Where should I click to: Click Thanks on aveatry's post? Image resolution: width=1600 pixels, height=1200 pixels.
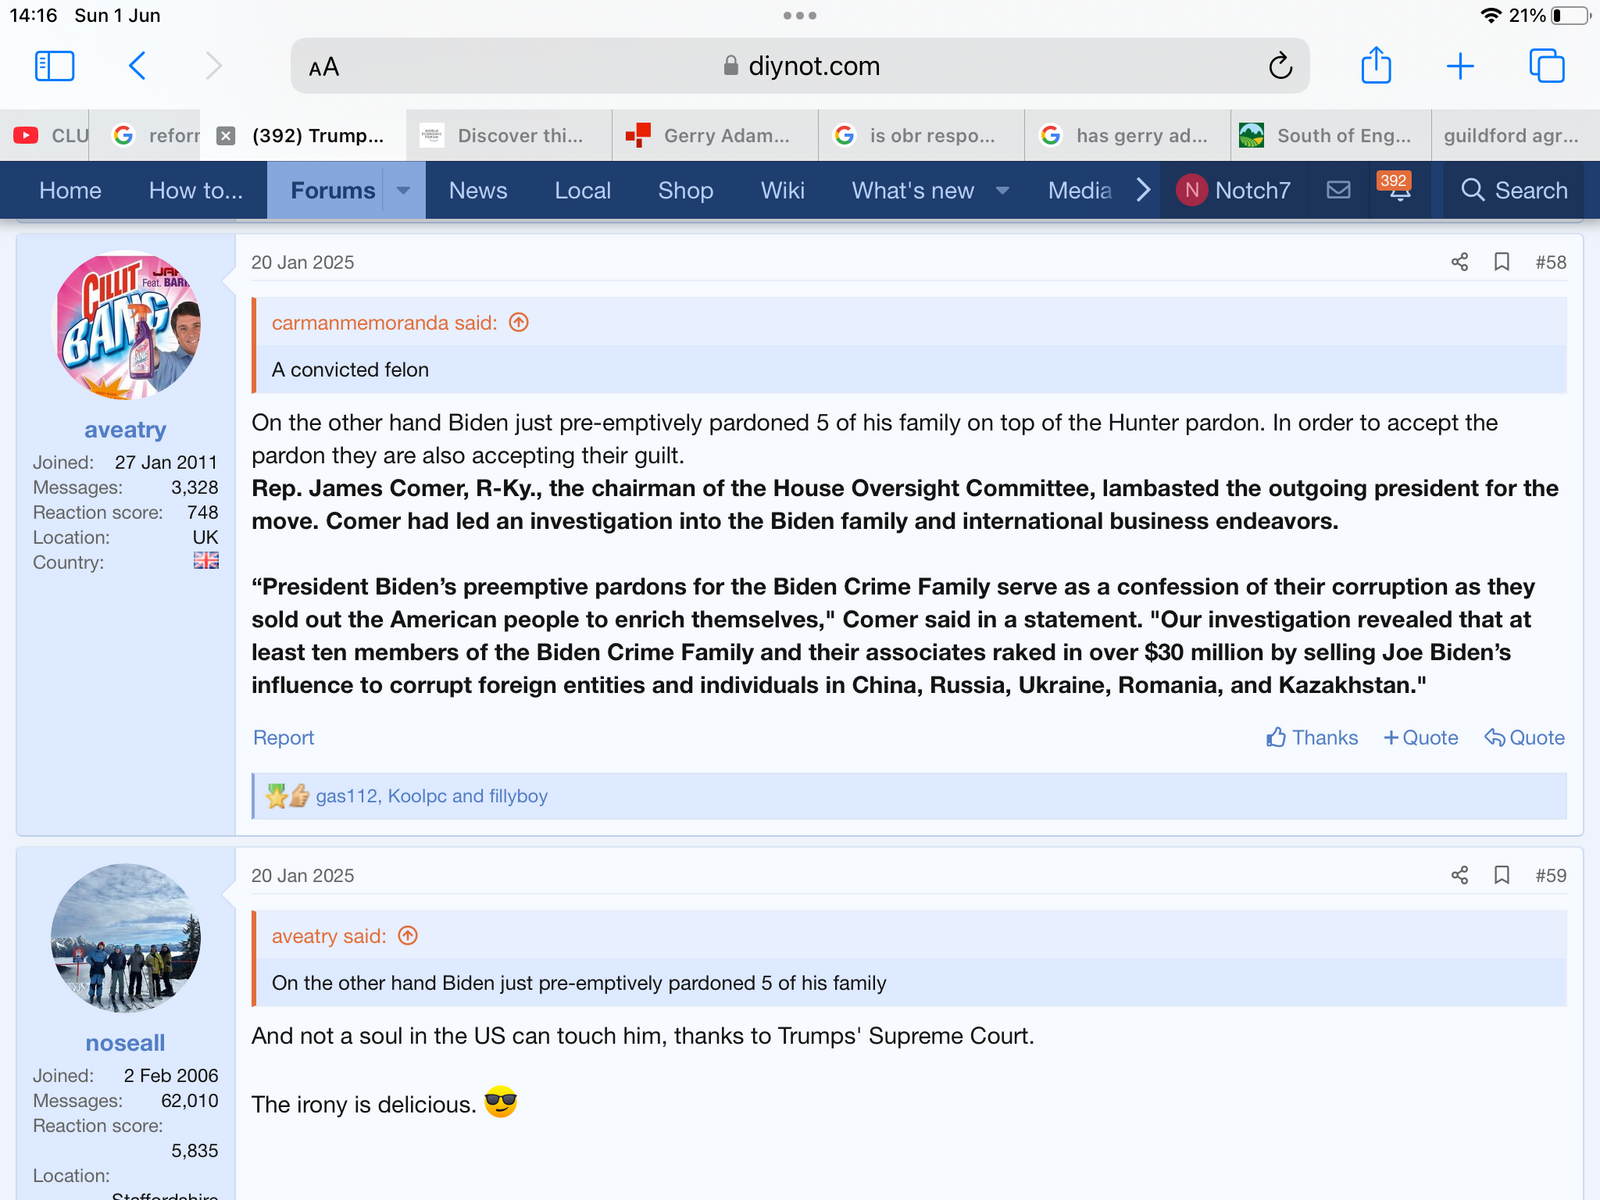click(x=1312, y=738)
